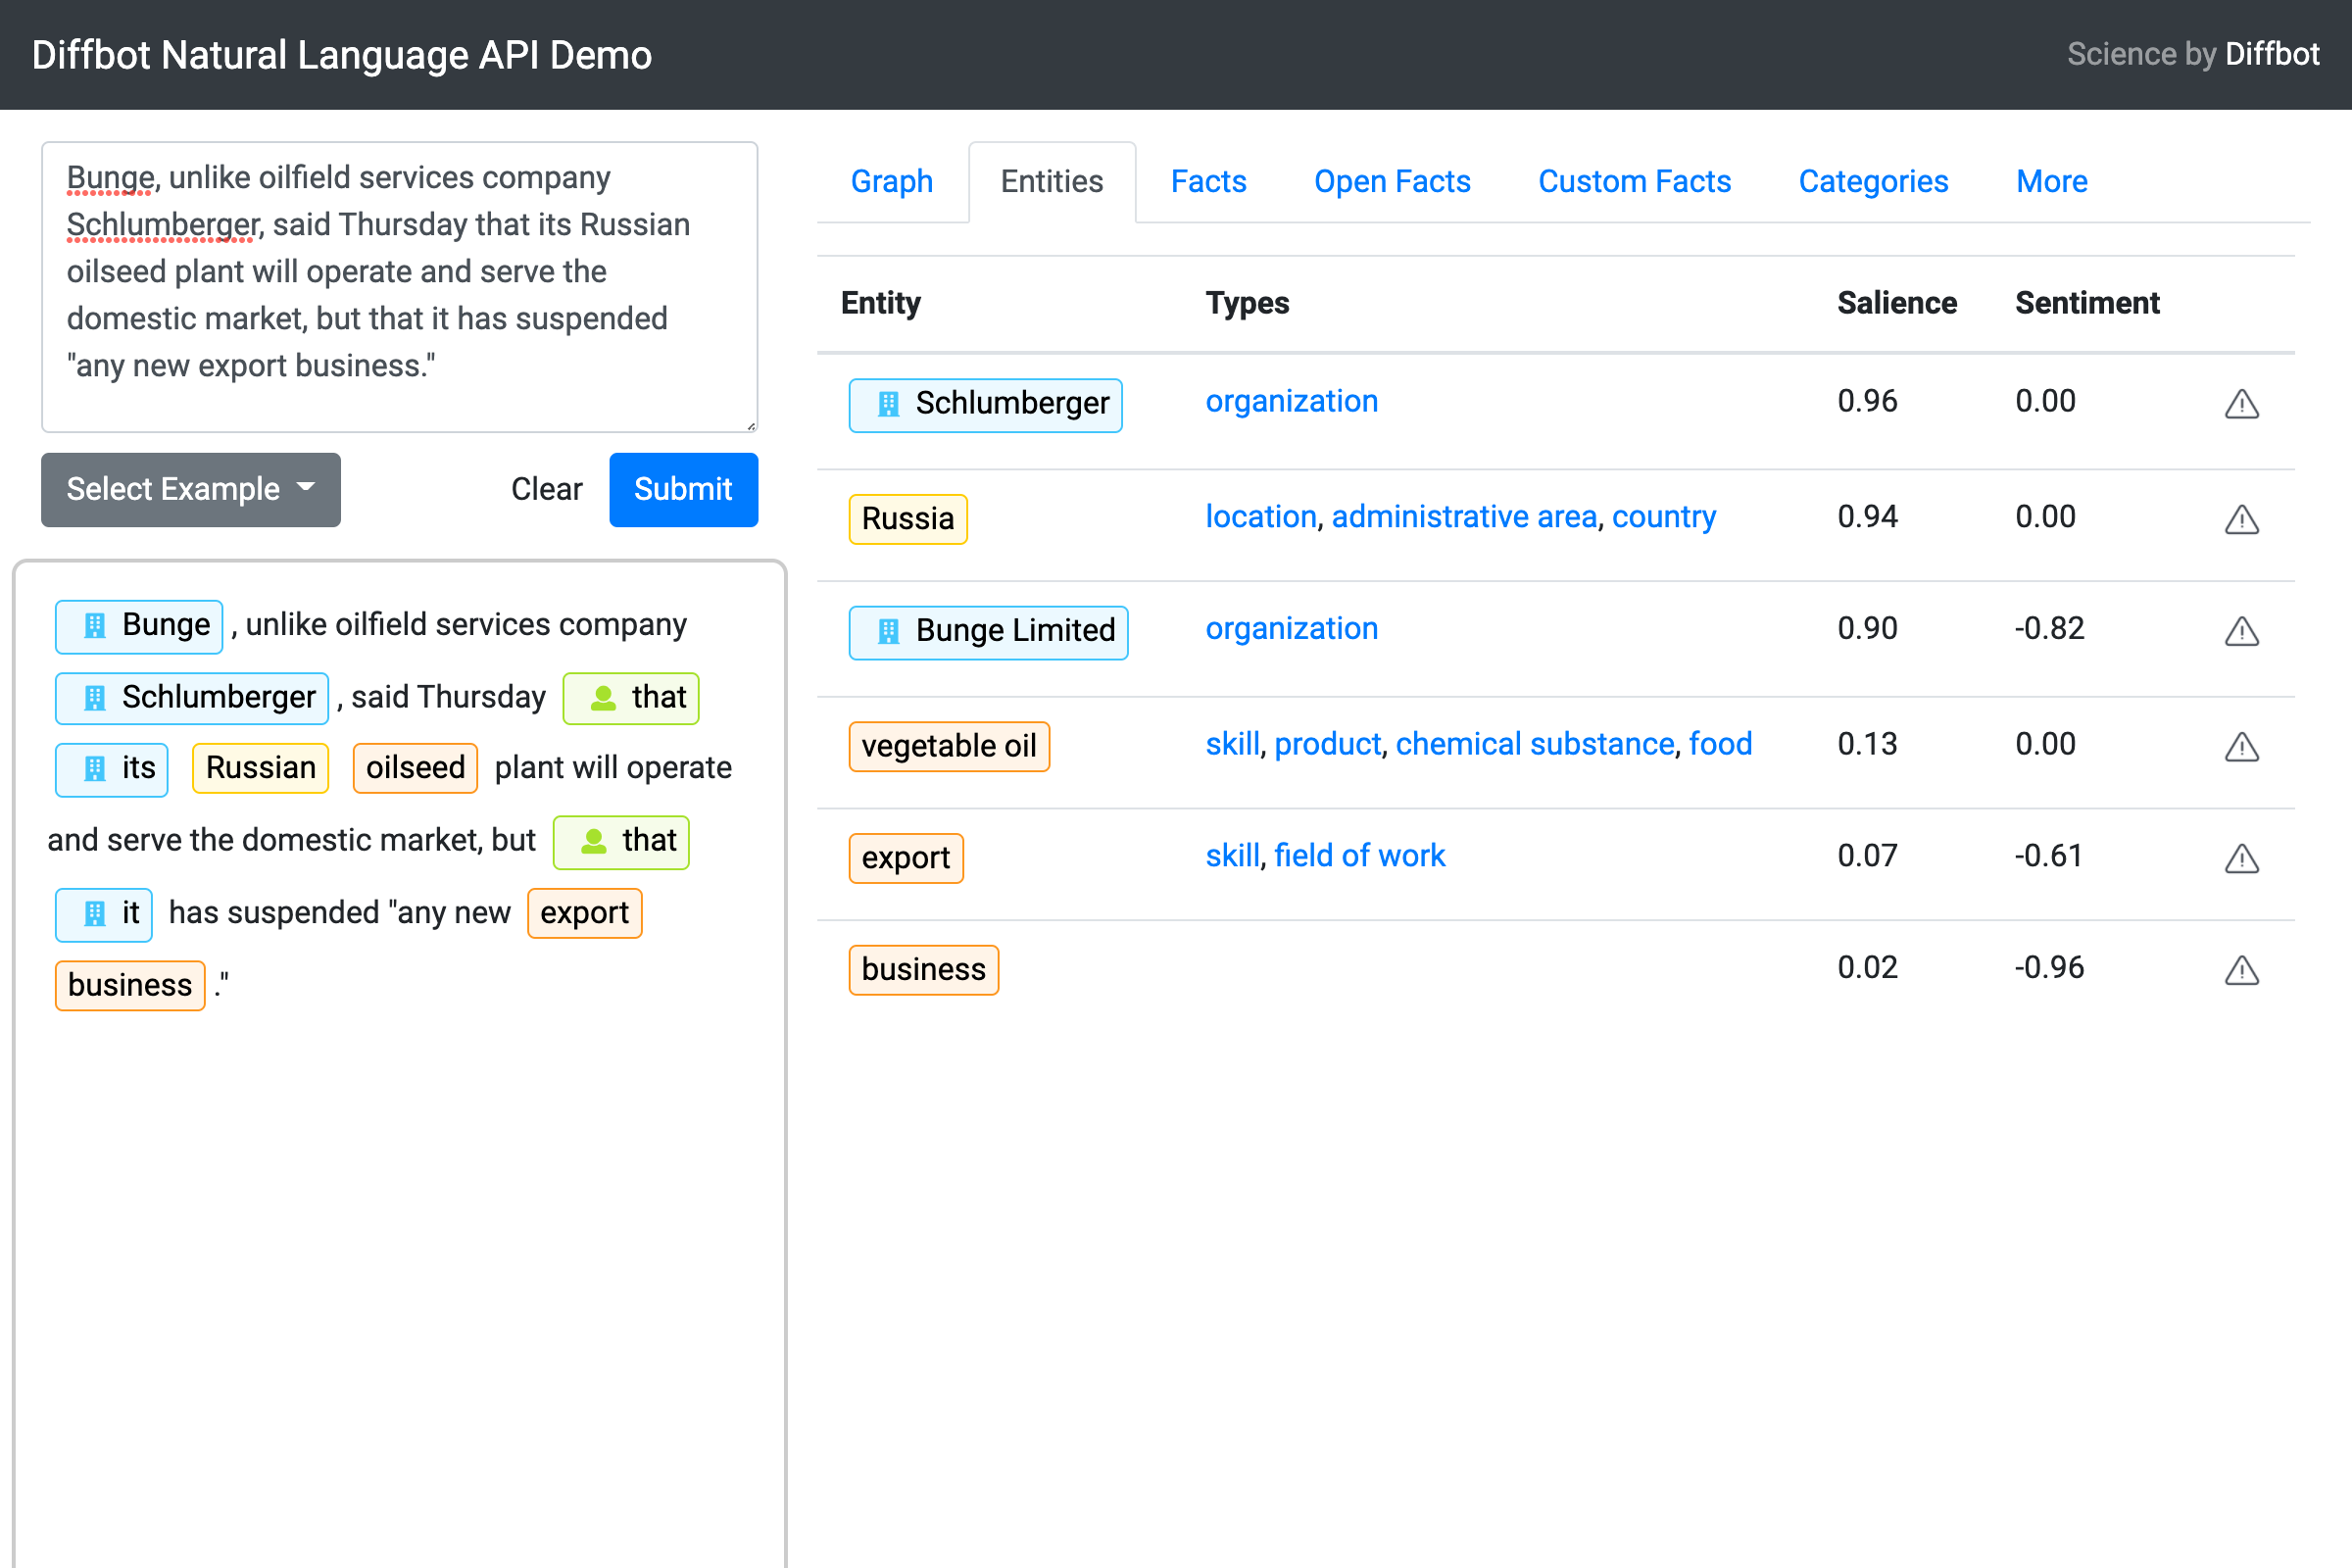The height and width of the screenshot is (1568, 2352).
Task: Click salience value 0.13
Action: click(x=1867, y=744)
